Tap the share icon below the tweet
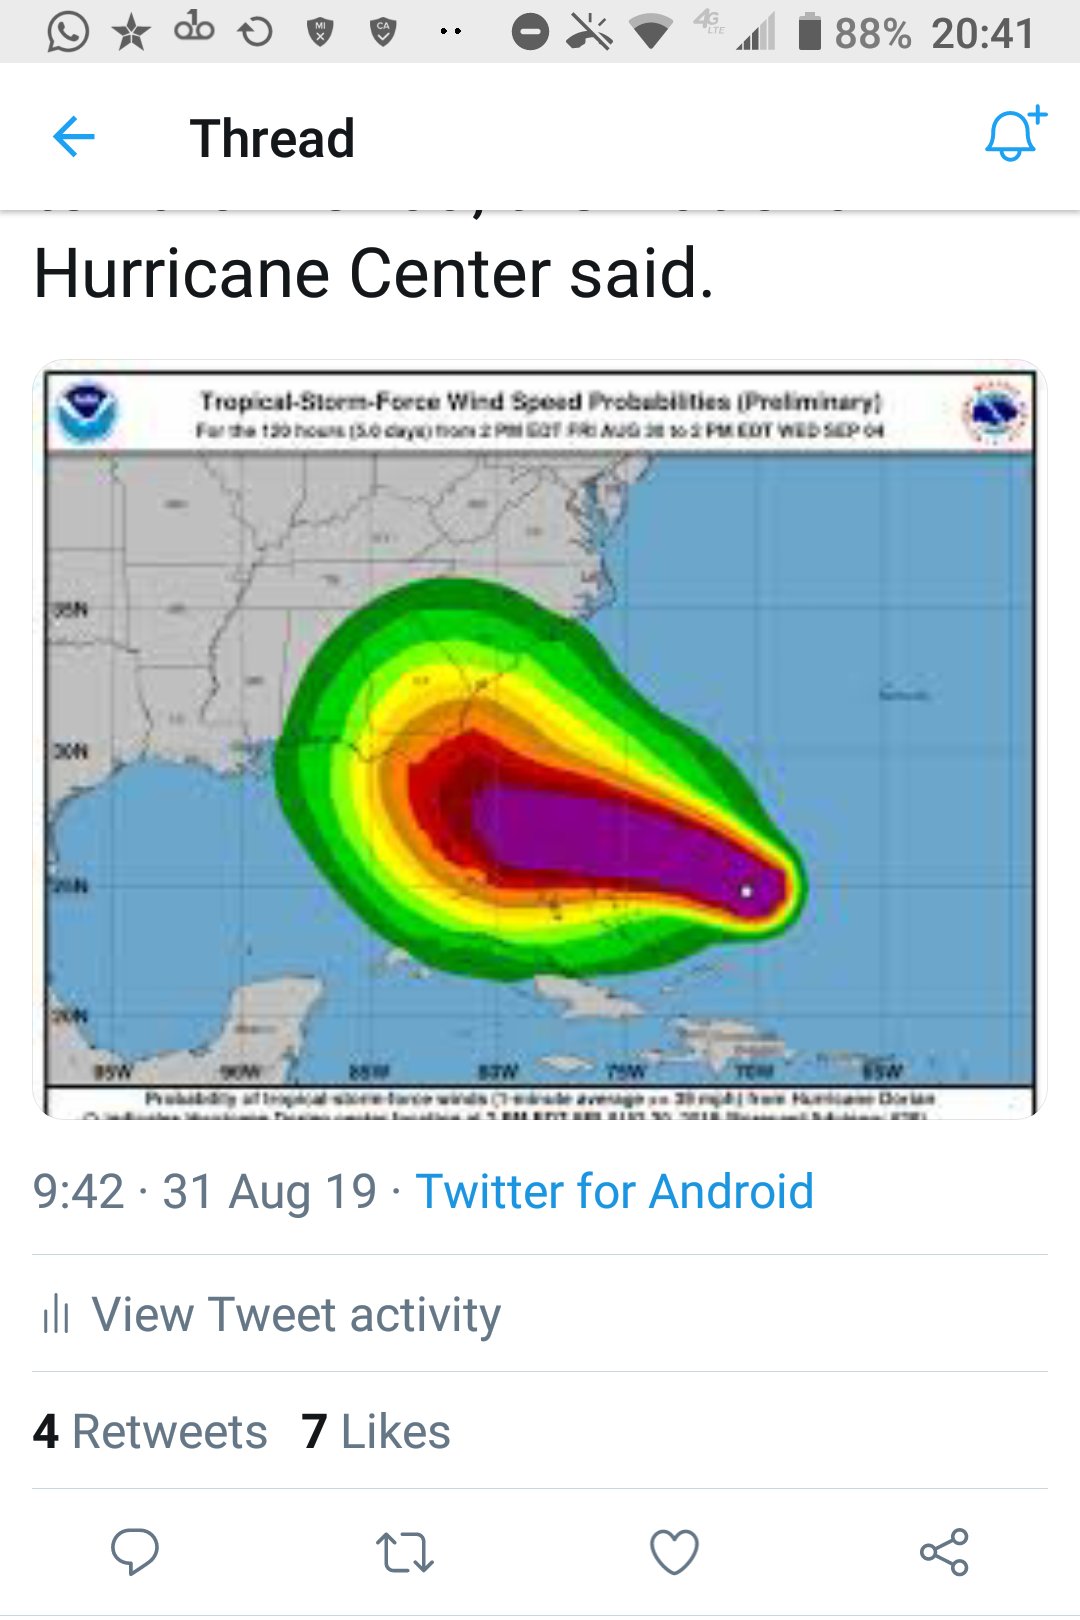 944,1552
